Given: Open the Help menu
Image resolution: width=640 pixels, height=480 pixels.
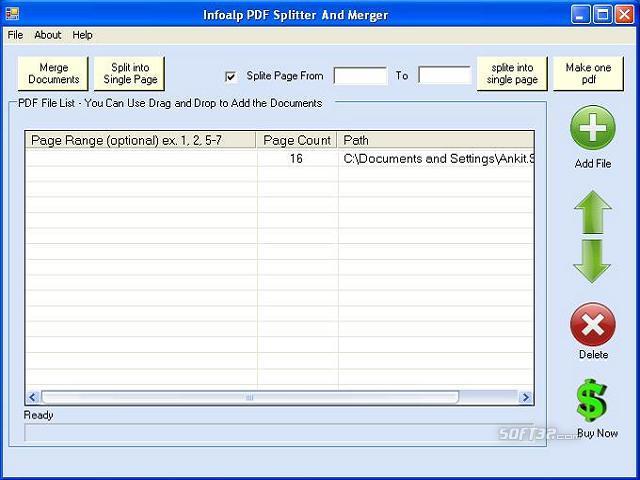Looking at the screenshot, I should pyautogui.click(x=82, y=35).
